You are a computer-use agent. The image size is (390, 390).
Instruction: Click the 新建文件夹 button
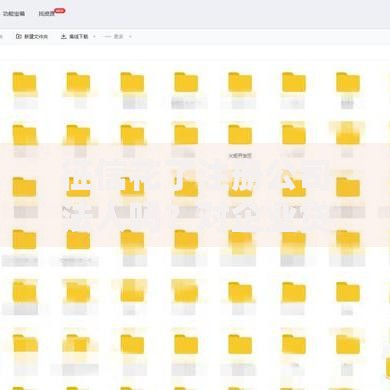click(x=32, y=36)
